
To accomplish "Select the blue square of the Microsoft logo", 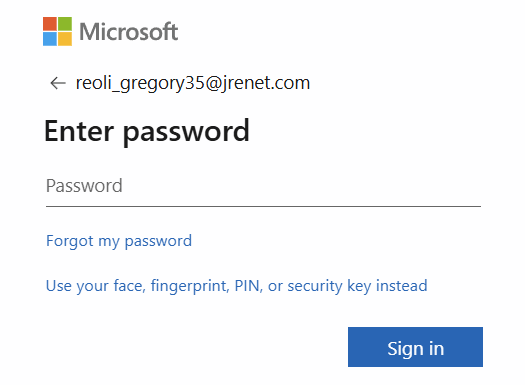I will click(50, 39).
